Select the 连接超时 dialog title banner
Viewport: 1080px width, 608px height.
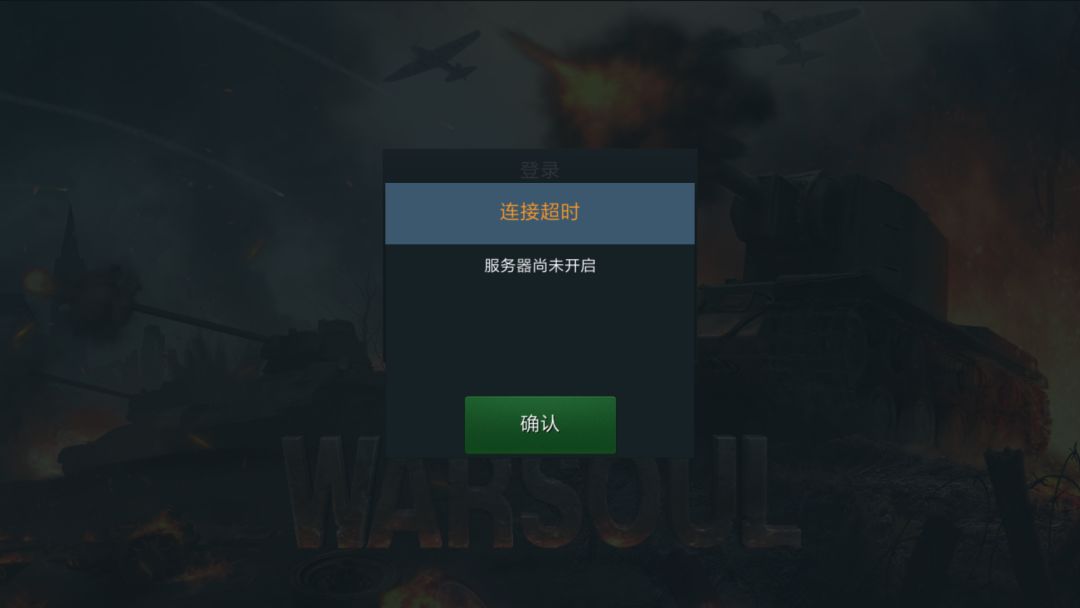click(x=540, y=213)
